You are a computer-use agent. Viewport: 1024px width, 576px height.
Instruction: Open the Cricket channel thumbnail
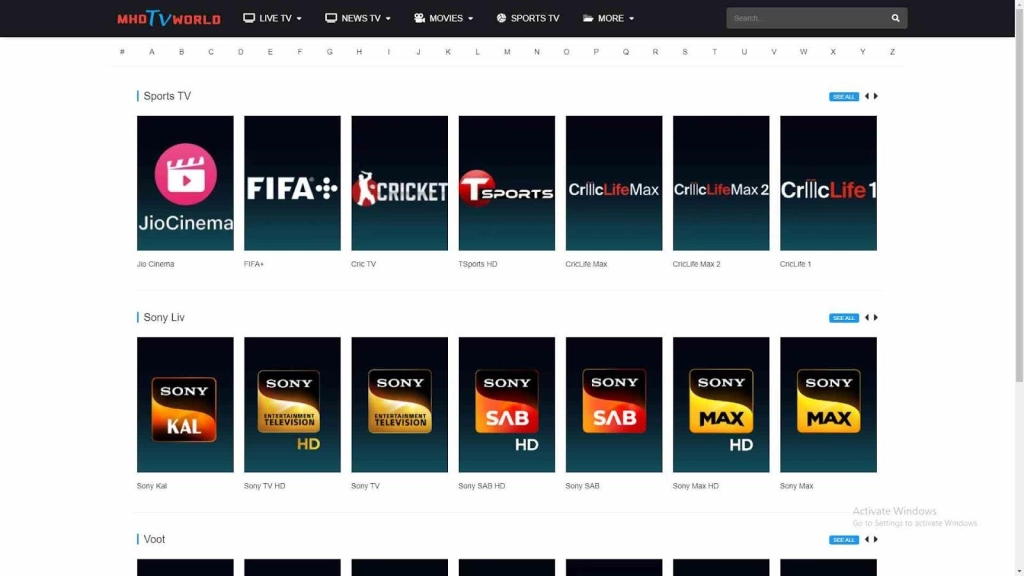pos(399,183)
